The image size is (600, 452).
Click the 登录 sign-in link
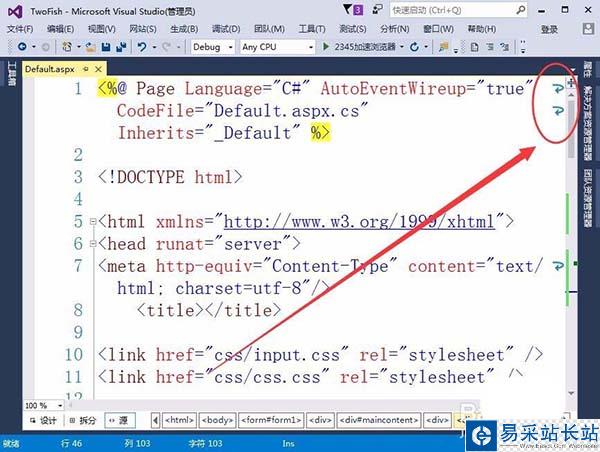tap(549, 29)
